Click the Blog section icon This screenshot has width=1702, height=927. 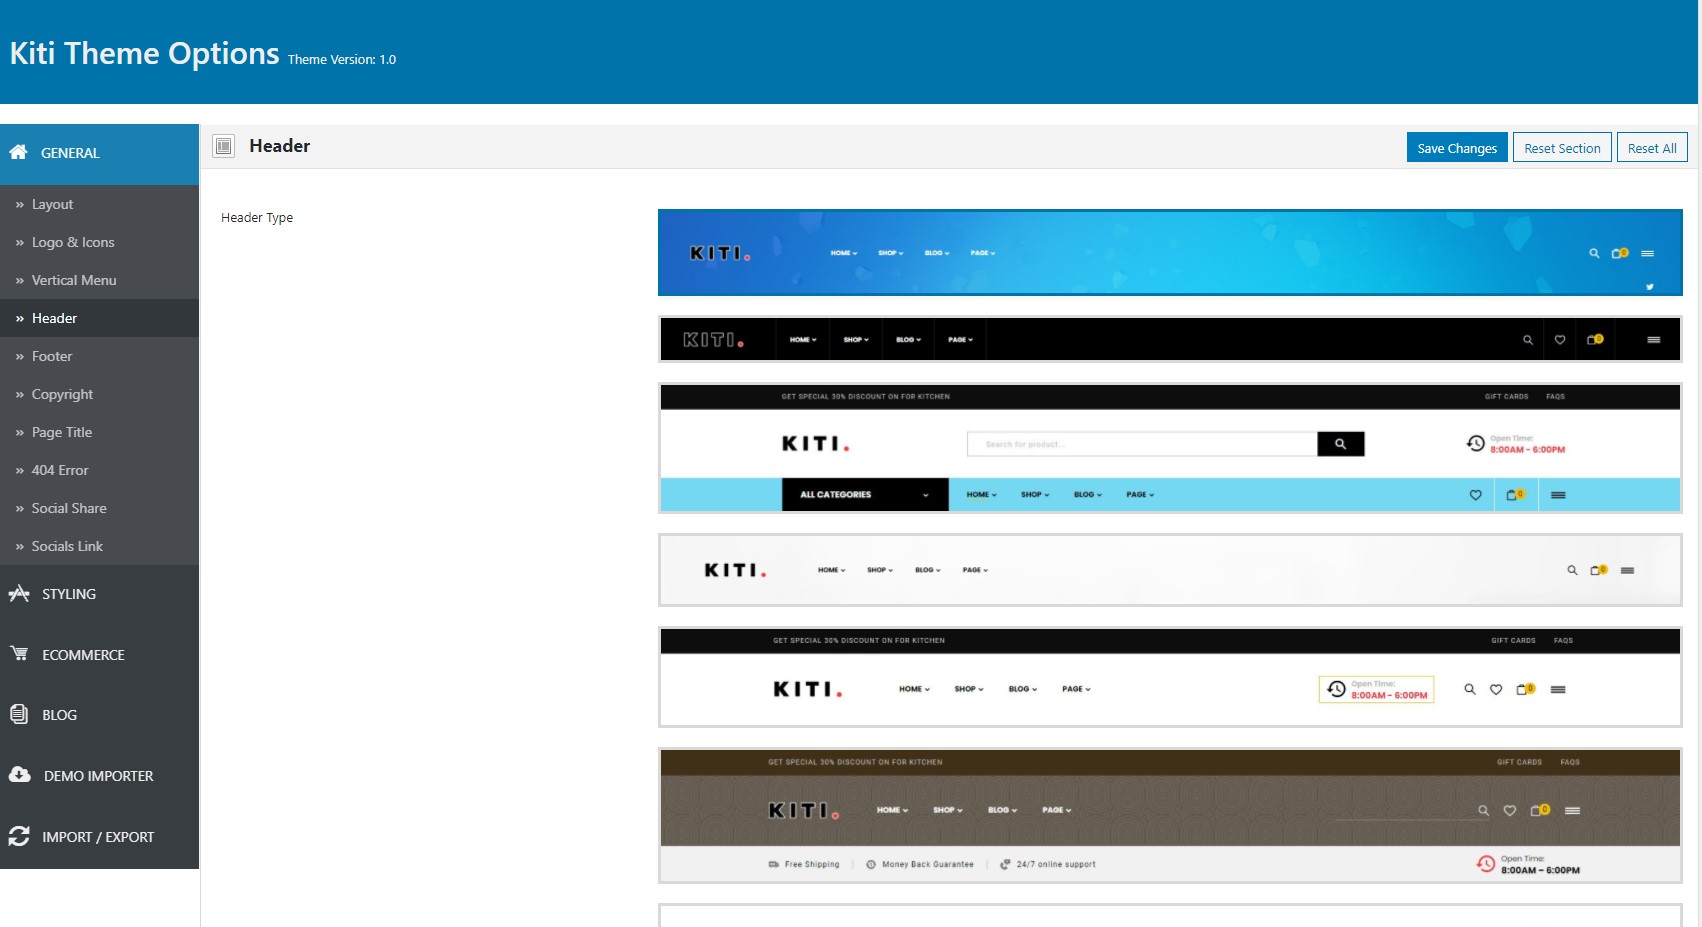pyautogui.click(x=18, y=714)
